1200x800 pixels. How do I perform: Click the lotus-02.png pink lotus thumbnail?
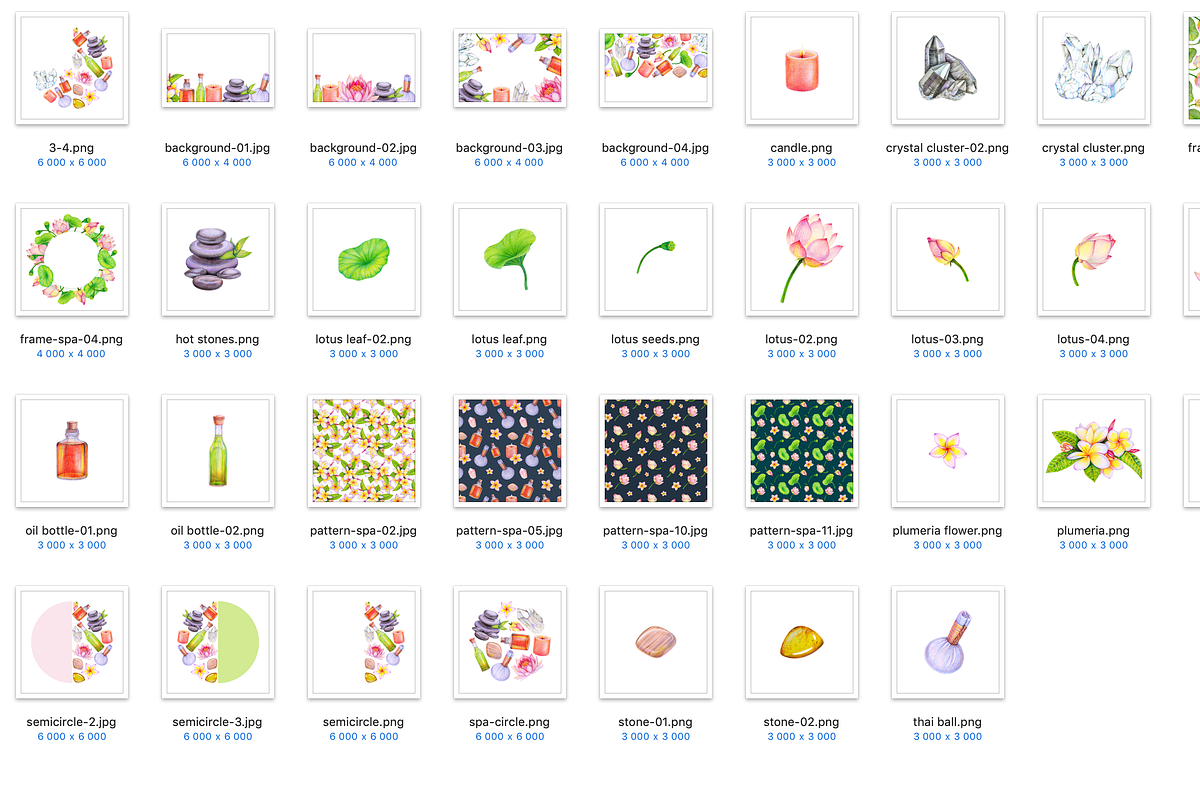(x=802, y=260)
